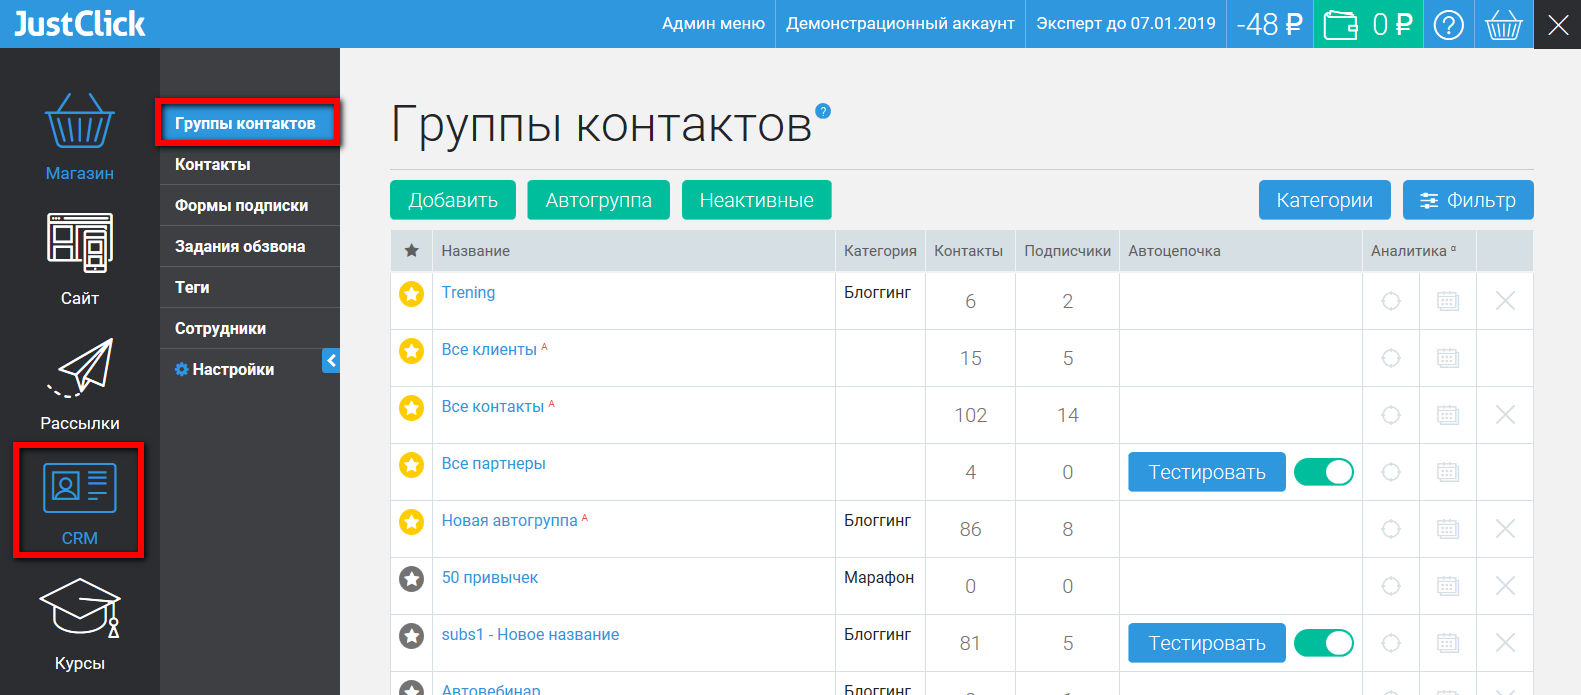The width and height of the screenshot is (1581, 695).
Task: Open the Все контакты group link
Action: point(493,406)
